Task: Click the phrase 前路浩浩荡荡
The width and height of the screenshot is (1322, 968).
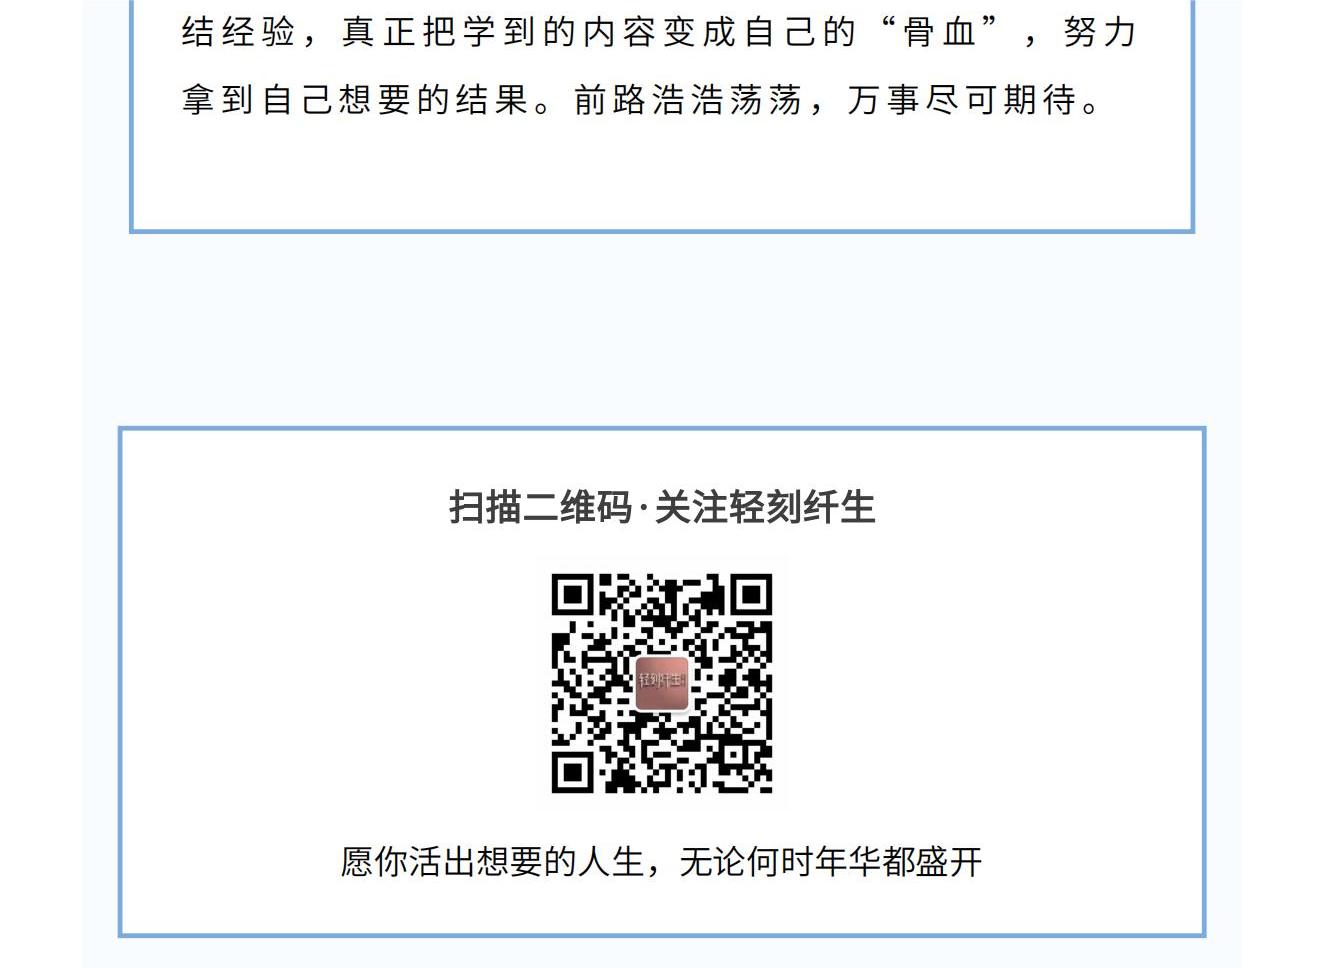Action: pos(688,100)
